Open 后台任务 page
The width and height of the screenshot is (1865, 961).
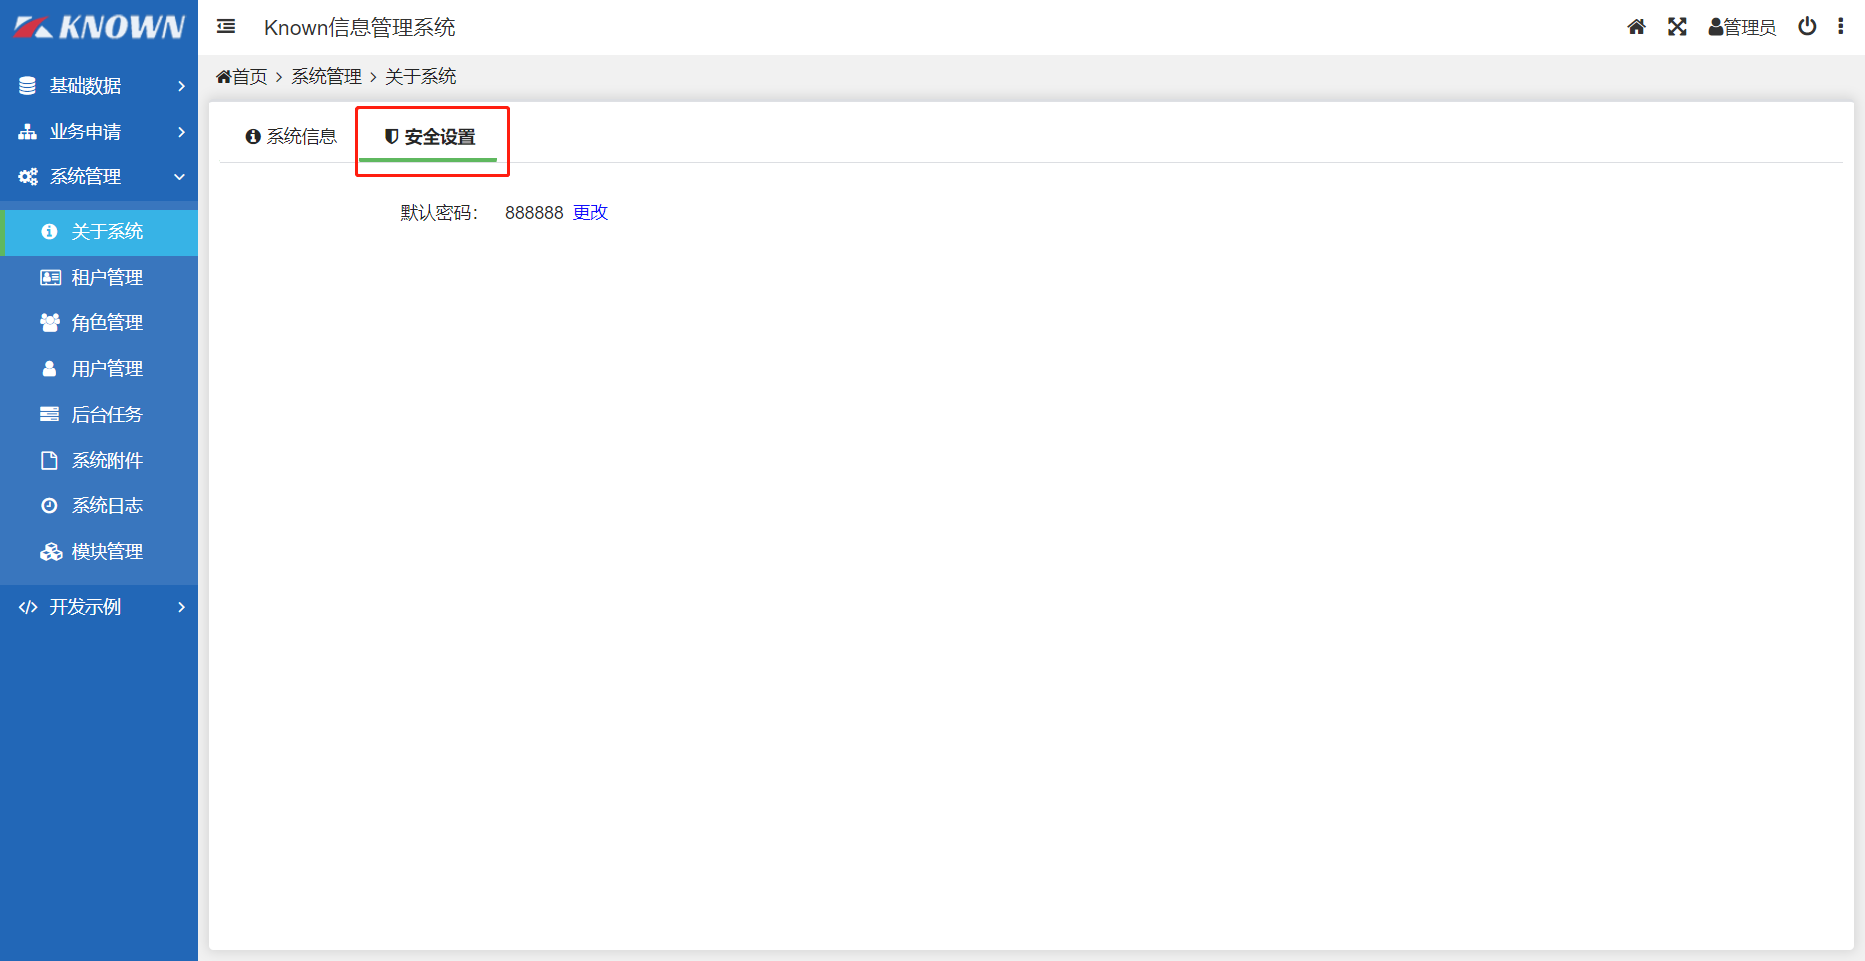click(x=99, y=414)
